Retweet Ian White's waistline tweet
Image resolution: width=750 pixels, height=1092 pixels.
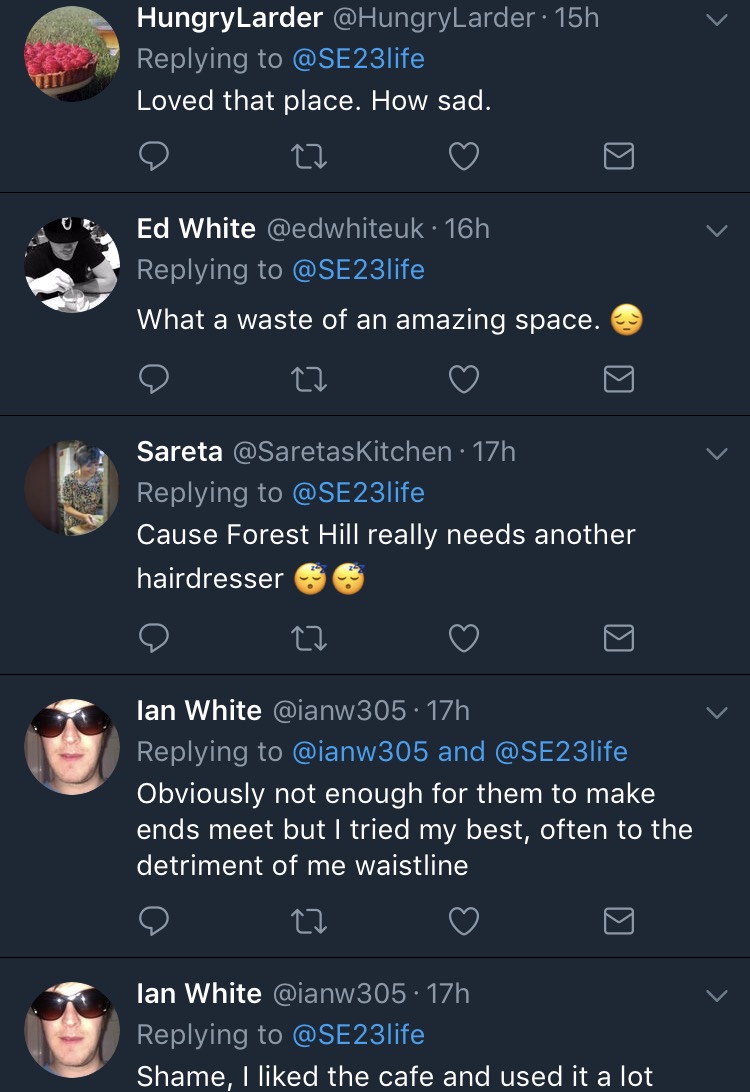coord(309,921)
